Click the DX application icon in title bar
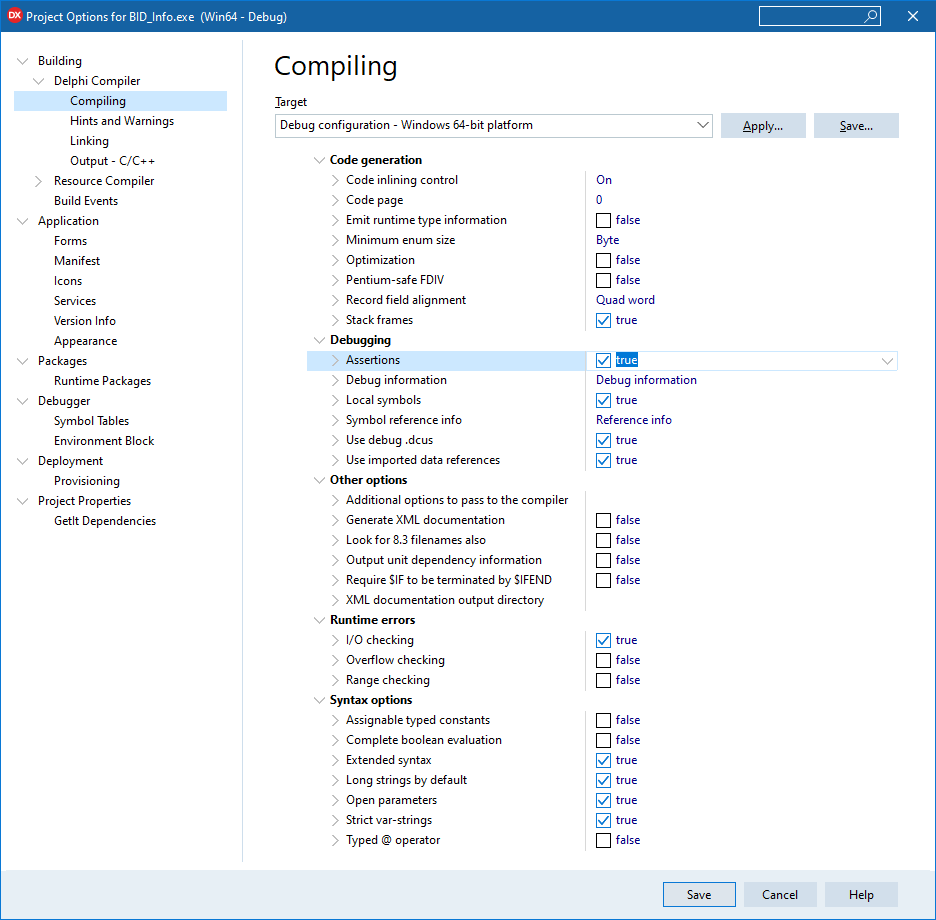The image size is (936, 920). coord(14,16)
